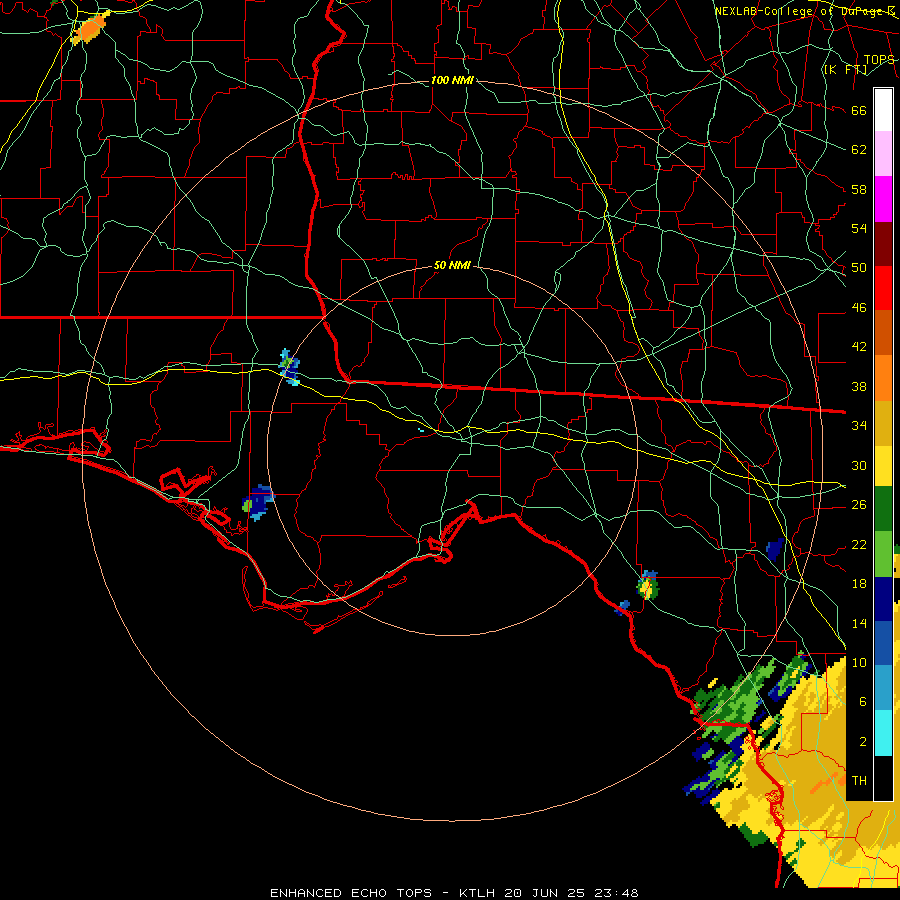Click the magenta legend swatch
This screenshot has height=900, width=900.
coord(883,199)
